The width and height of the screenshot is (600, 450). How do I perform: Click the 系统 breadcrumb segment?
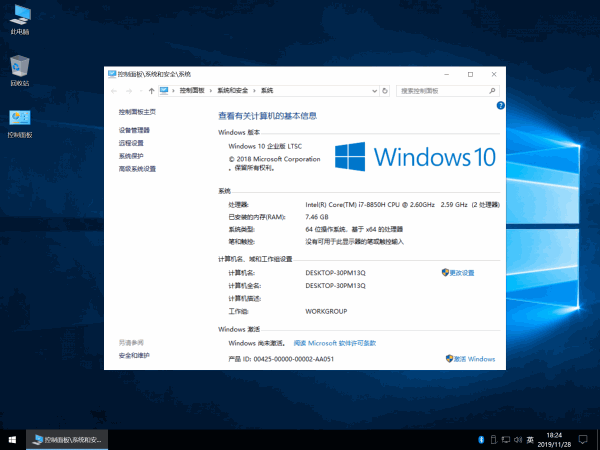pyautogui.click(x=267, y=91)
